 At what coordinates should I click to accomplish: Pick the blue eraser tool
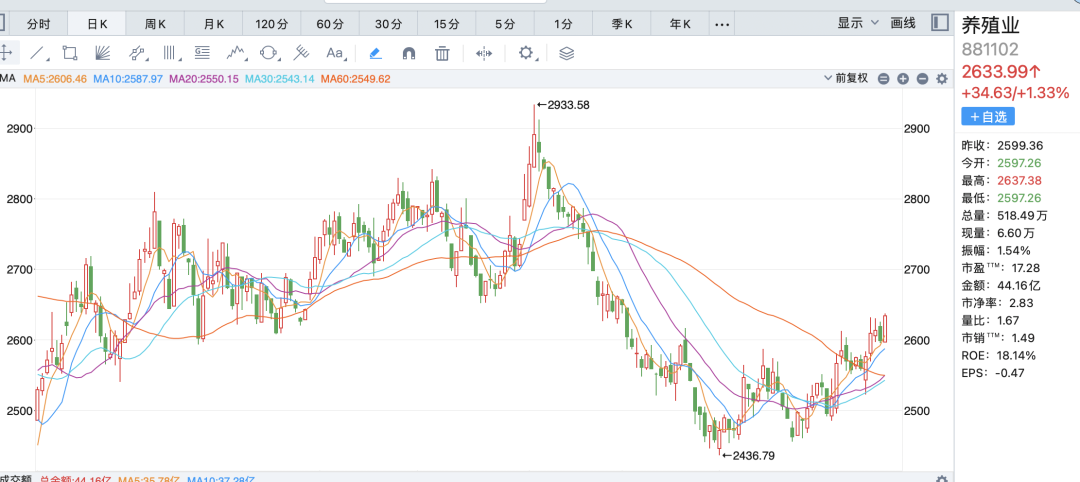point(375,53)
